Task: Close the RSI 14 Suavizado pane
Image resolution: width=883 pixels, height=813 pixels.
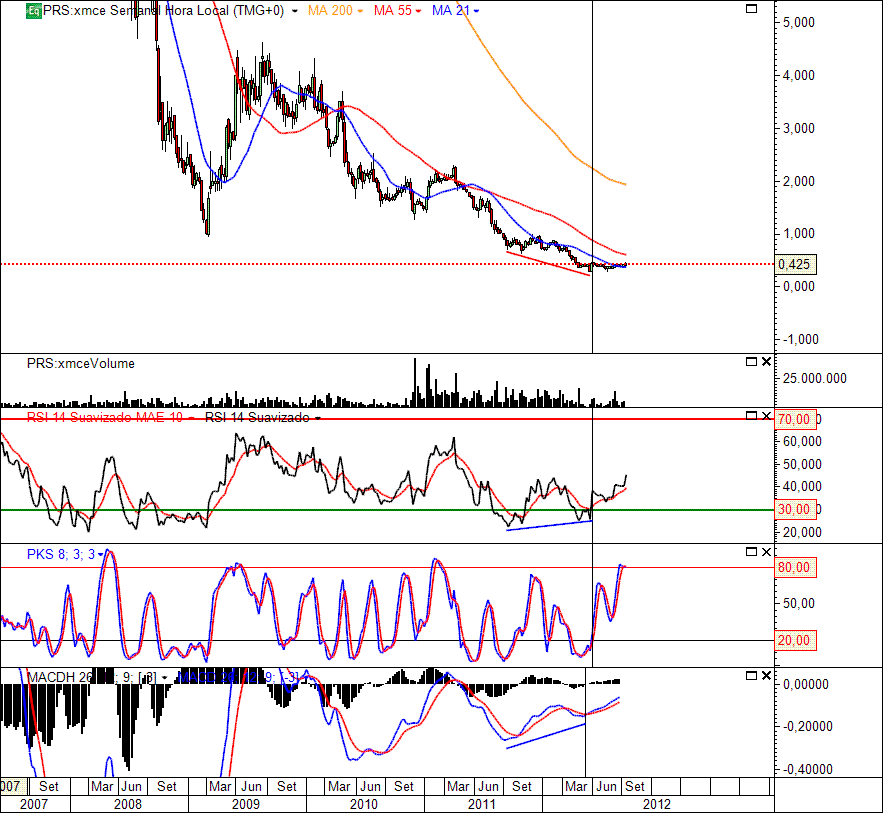Action: pos(766,416)
